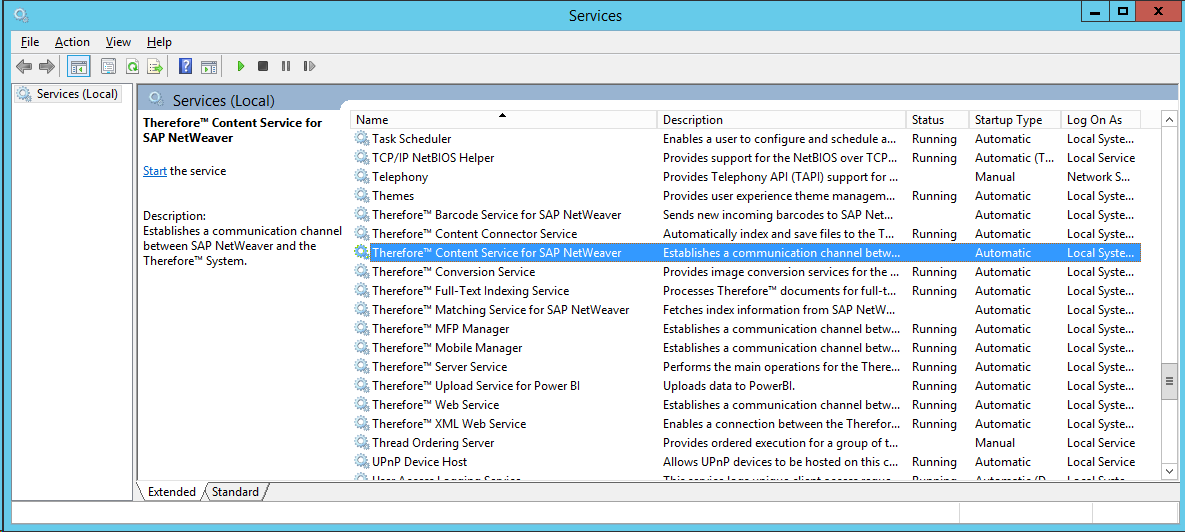Open the Properties toolbar icon
The image size is (1185, 532).
point(108,67)
